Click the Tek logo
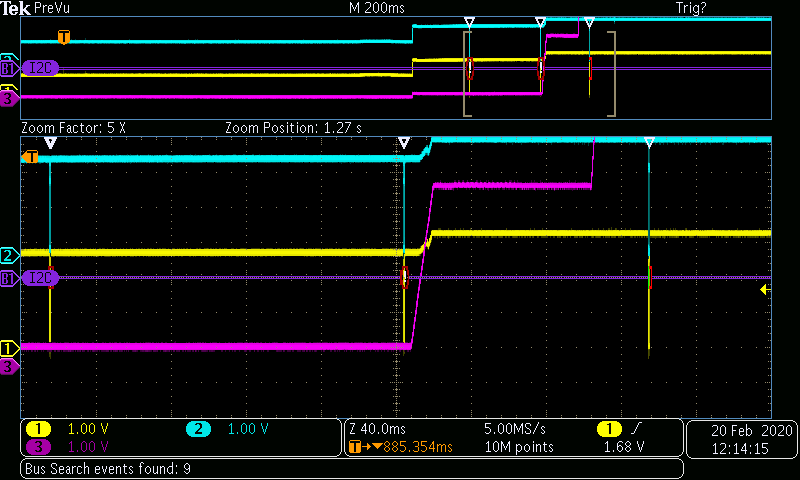 (15, 8)
